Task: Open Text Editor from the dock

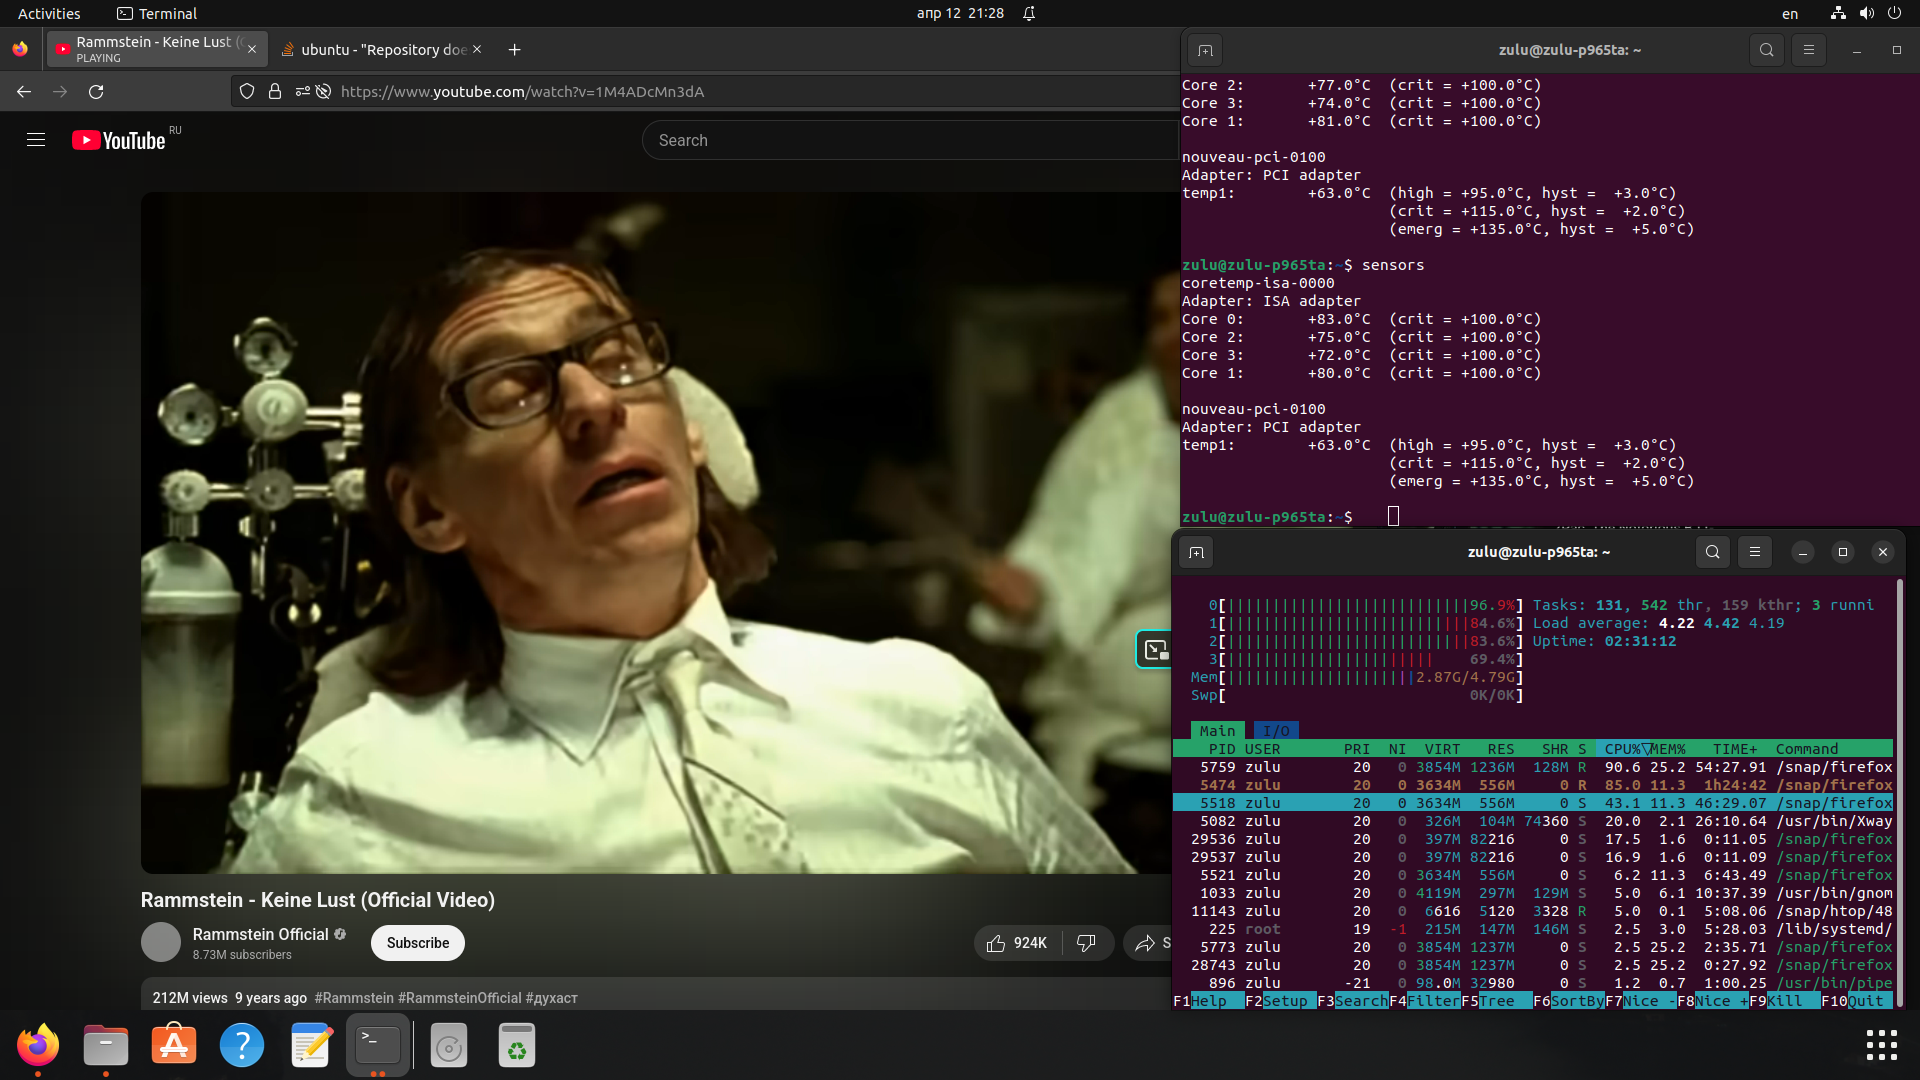Action: point(310,1045)
